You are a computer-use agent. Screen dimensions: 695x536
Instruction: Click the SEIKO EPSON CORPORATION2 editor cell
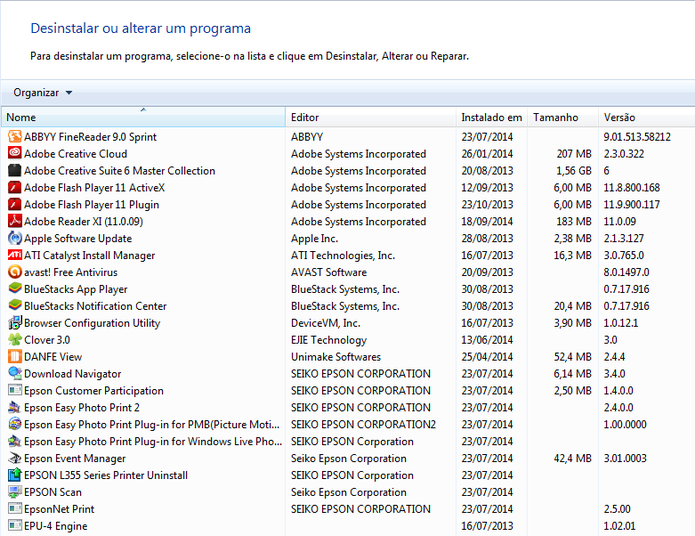point(363,424)
